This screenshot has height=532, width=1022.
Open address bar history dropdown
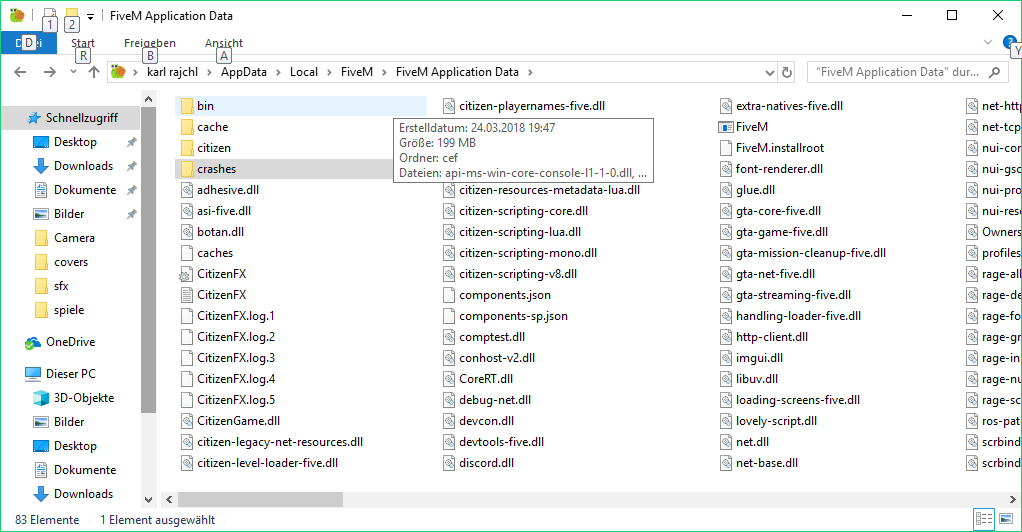[x=770, y=72]
